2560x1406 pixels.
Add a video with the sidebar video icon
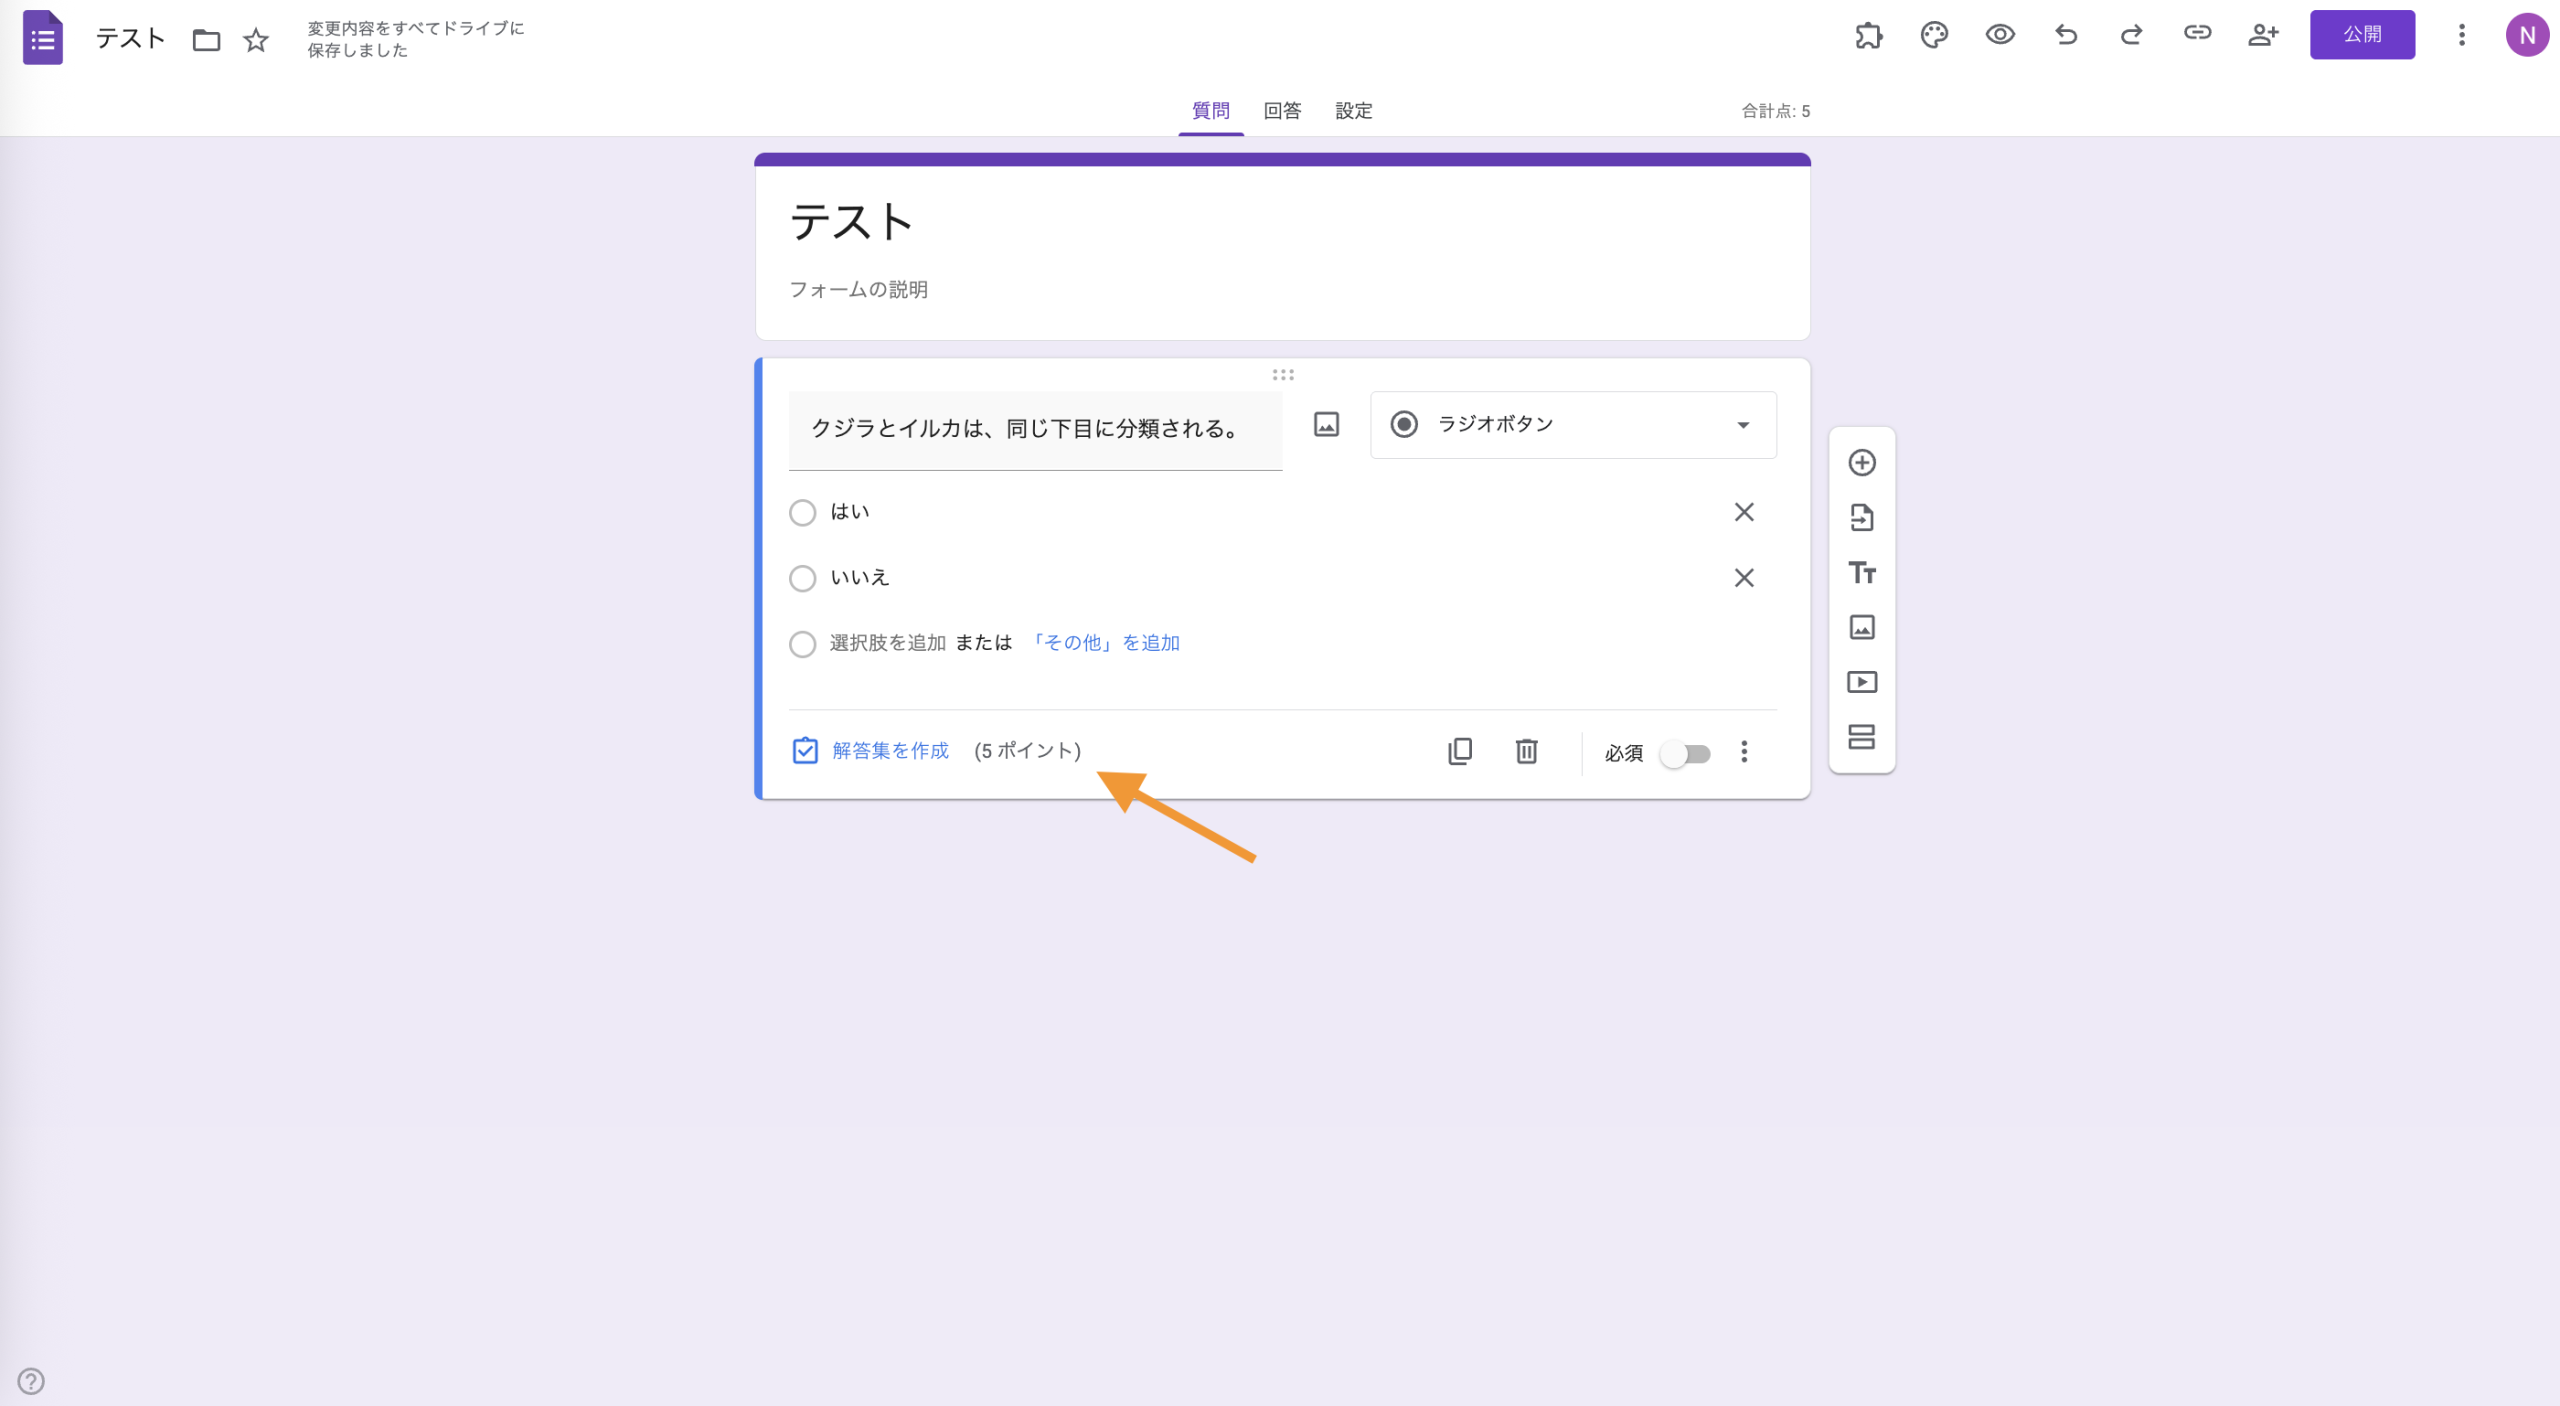tap(1862, 682)
